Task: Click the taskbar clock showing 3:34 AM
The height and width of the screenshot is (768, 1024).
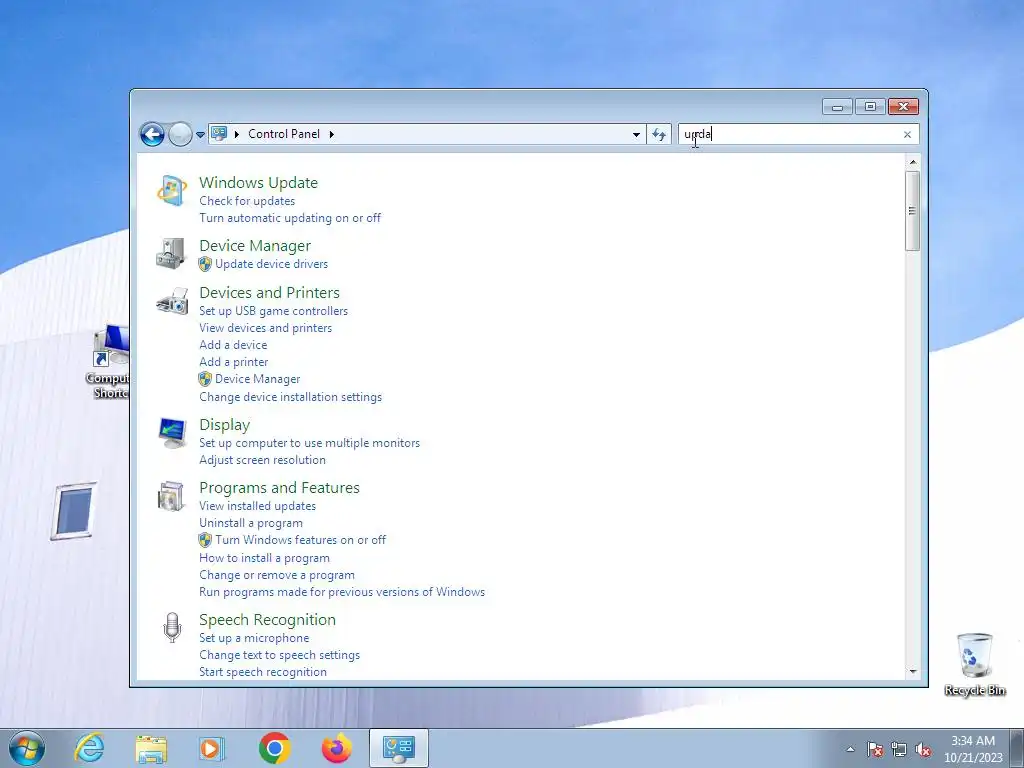Action: (973, 749)
